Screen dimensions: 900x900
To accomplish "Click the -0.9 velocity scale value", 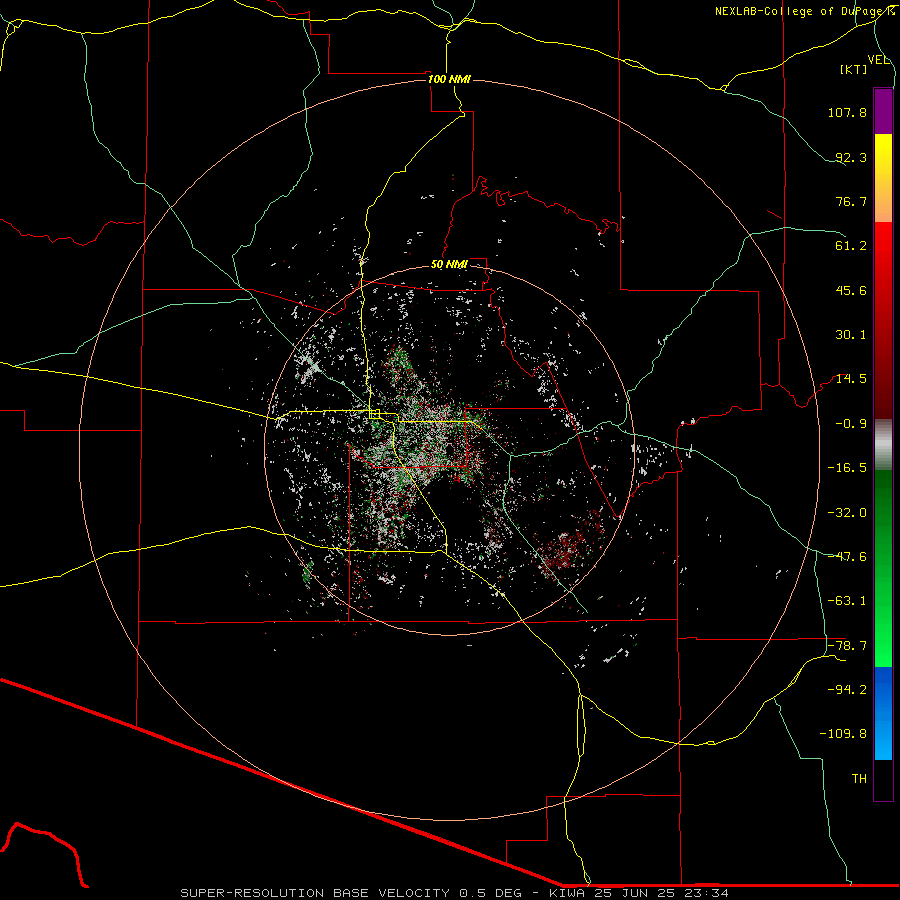I will pos(851,424).
